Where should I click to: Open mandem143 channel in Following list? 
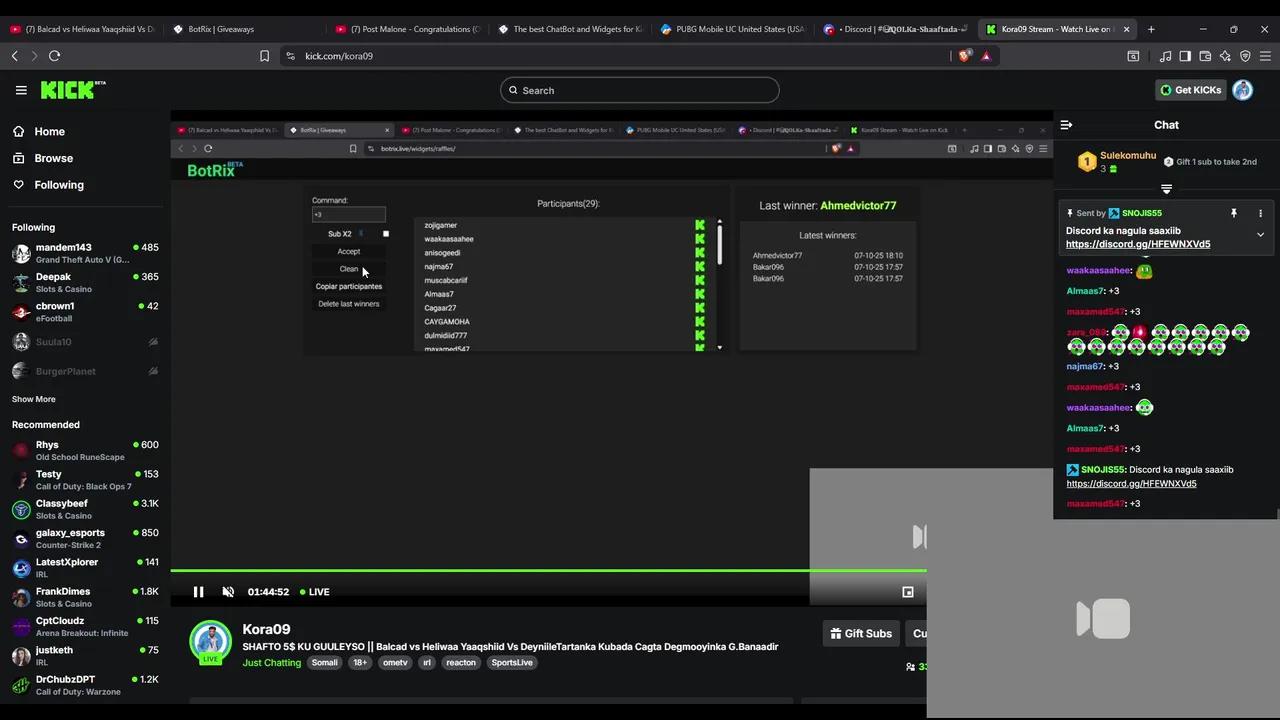click(x=85, y=253)
